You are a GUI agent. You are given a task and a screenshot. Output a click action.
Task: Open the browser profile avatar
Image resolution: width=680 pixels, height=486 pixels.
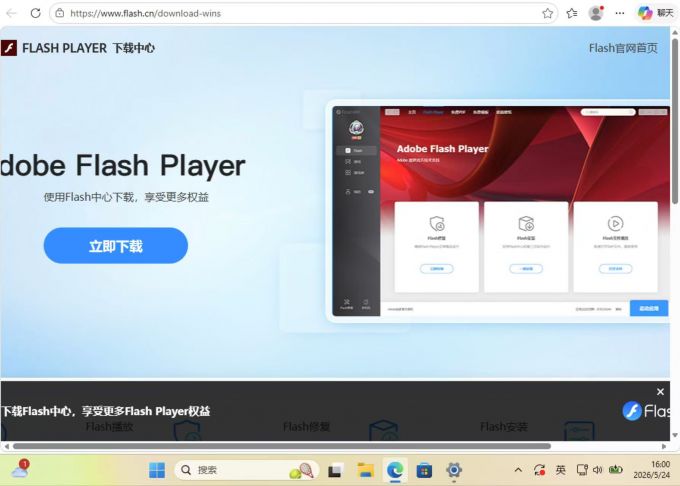point(596,13)
